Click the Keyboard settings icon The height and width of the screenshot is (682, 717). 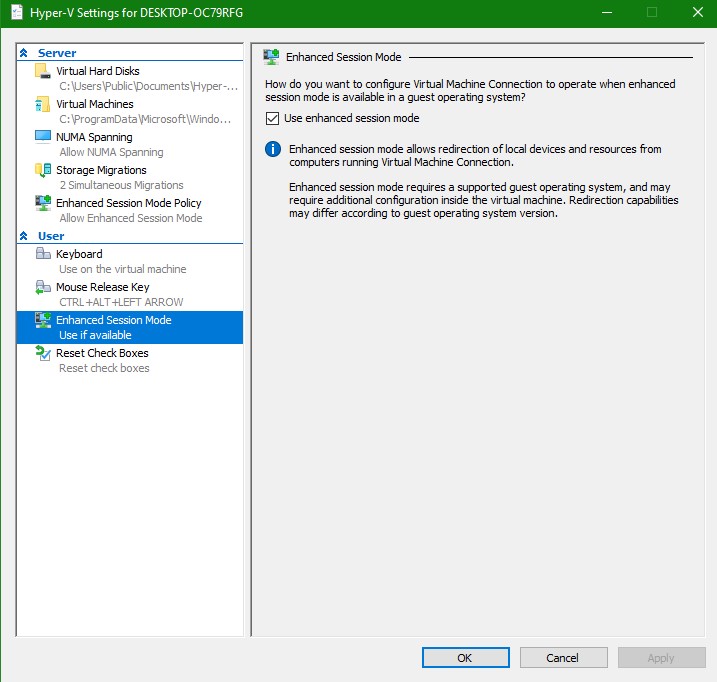pos(42,254)
